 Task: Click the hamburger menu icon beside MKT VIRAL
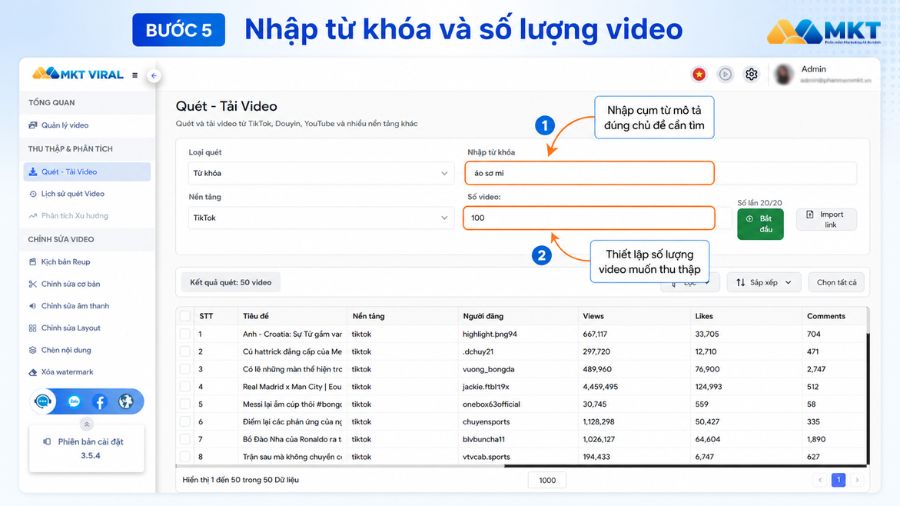click(135, 75)
